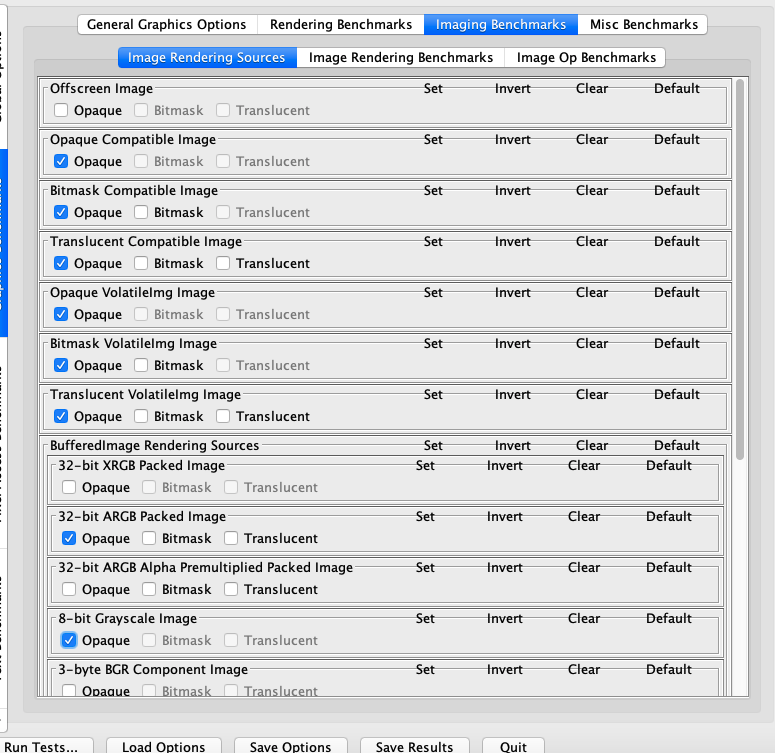Enable Opaque for Offscreen Image

coord(62,110)
